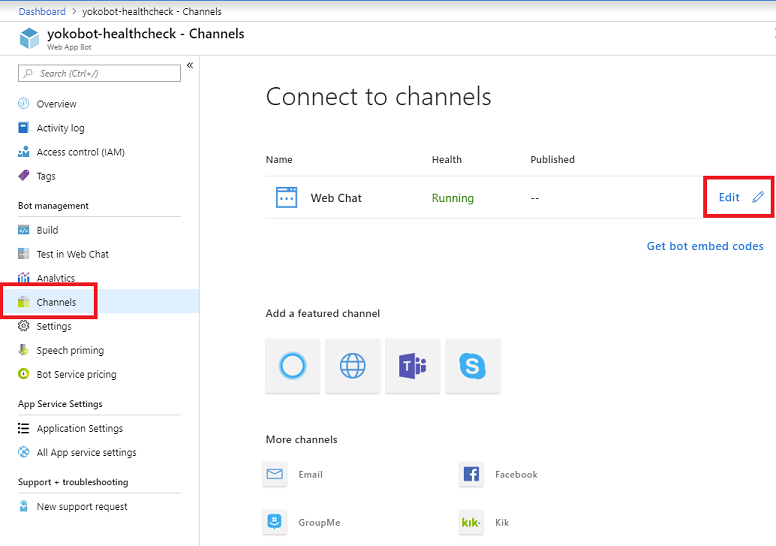Click the Published column header
The width and height of the screenshot is (776, 546).
(552, 159)
